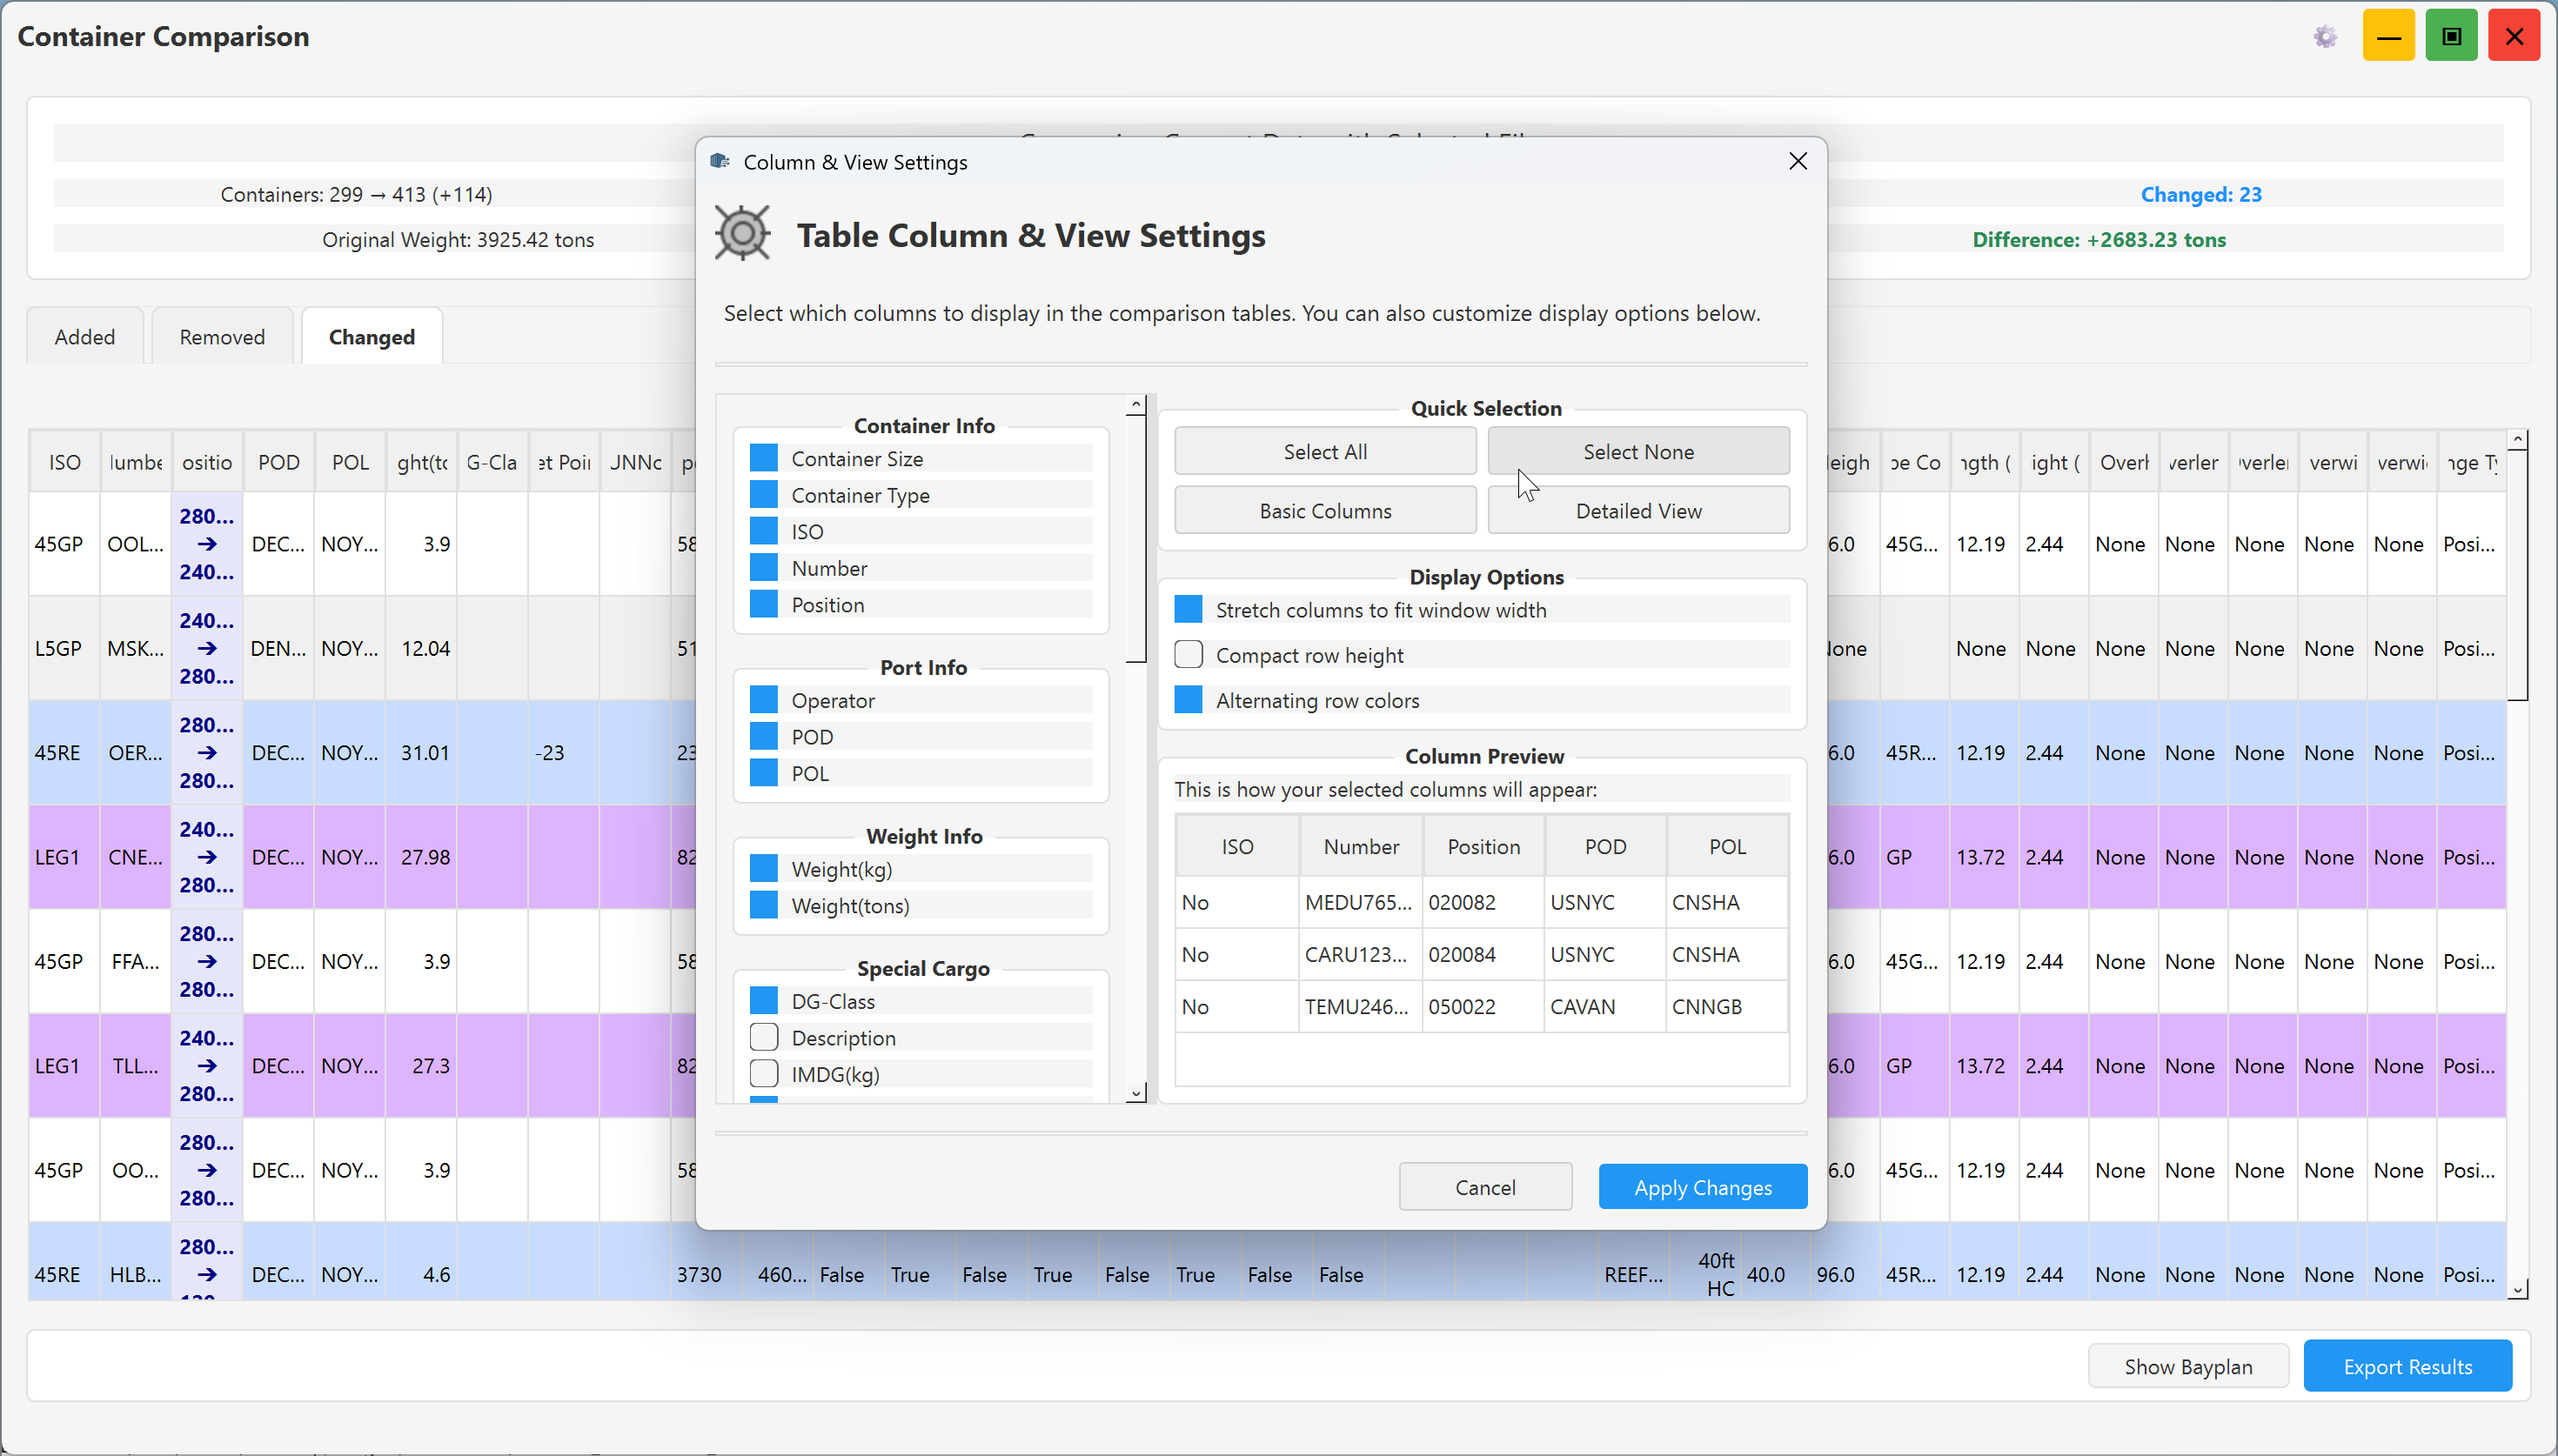The image size is (2558, 1456).
Task: Choose the Basic Columns preset
Action: point(1325,510)
